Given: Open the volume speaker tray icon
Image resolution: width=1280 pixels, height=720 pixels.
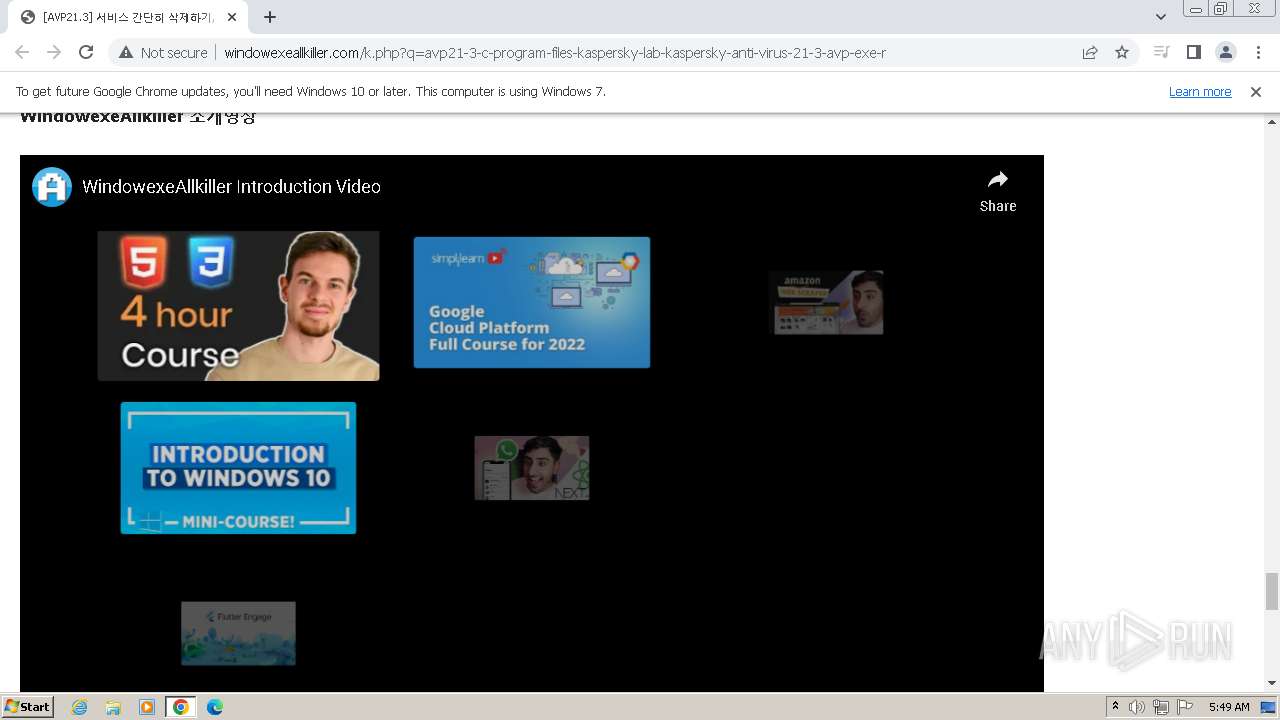Looking at the screenshot, I should pyautogui.click(x=1137, y=707).
